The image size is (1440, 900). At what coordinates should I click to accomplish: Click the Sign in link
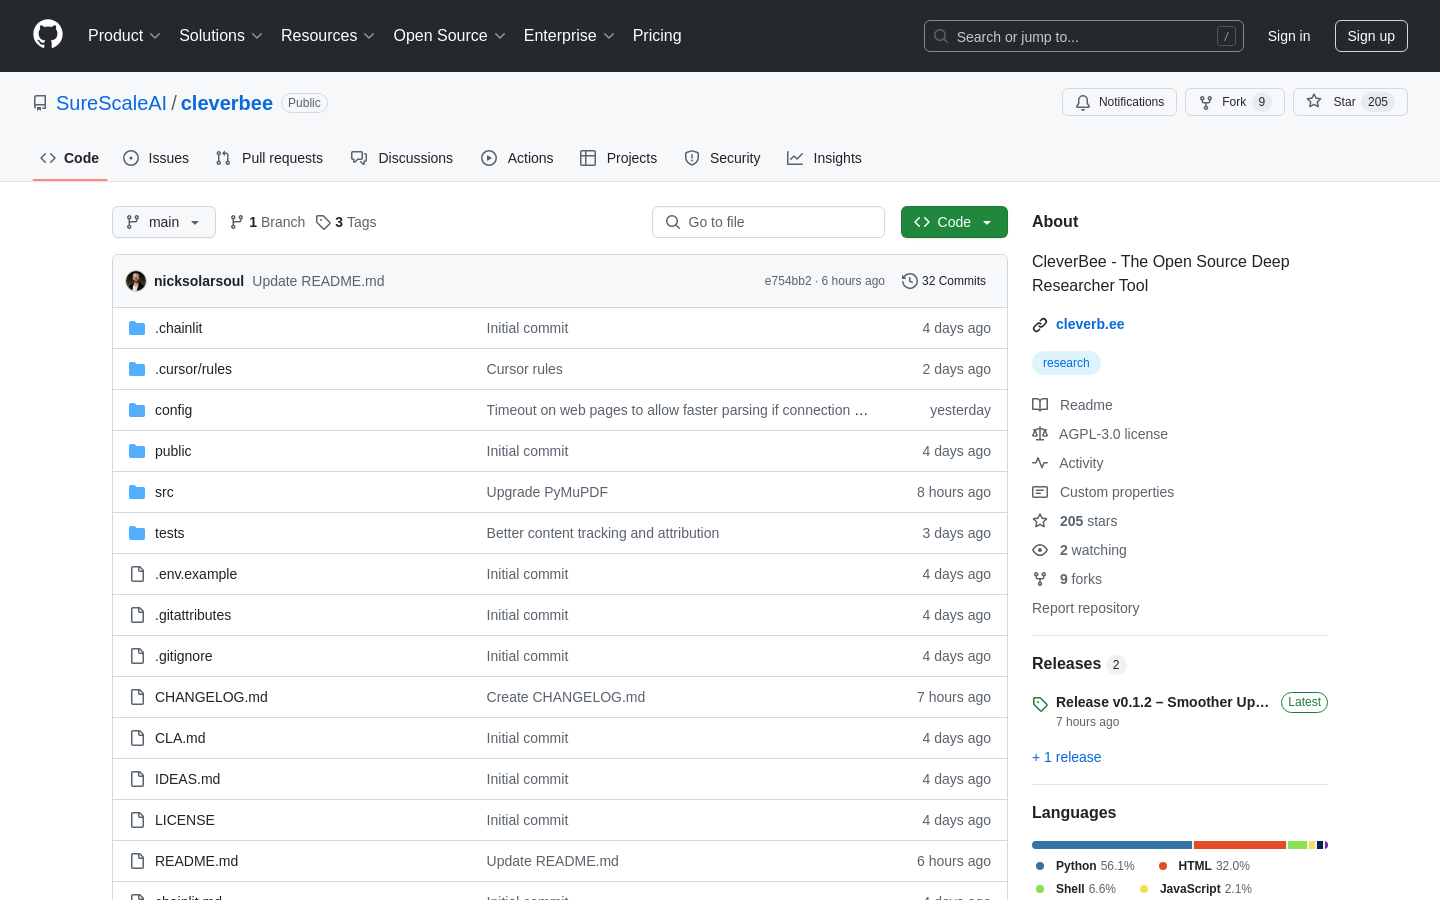[x=1289, y=36]
